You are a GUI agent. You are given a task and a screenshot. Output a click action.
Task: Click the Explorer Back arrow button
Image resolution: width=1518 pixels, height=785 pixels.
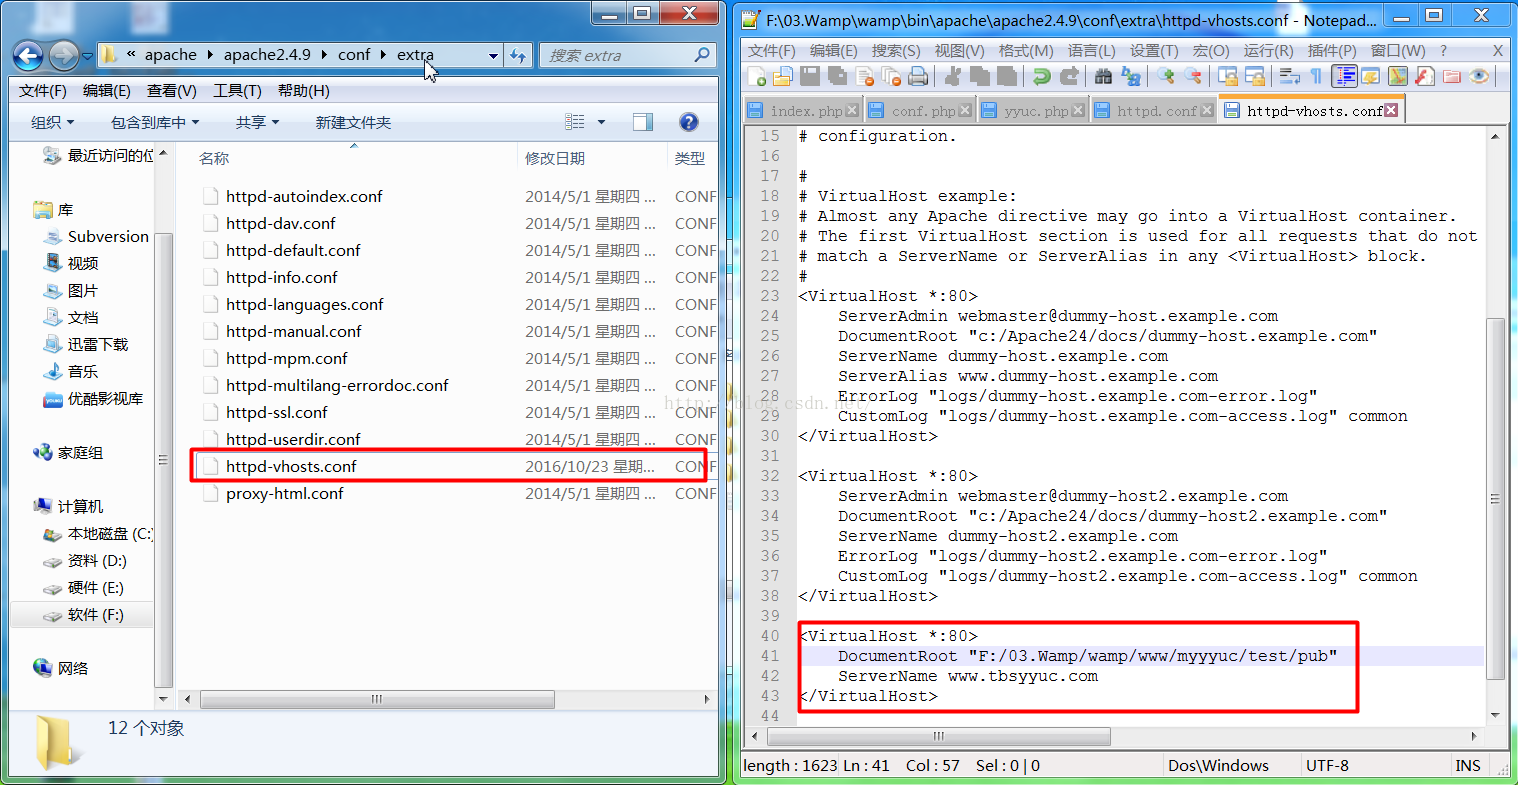[x=29, y=56]
